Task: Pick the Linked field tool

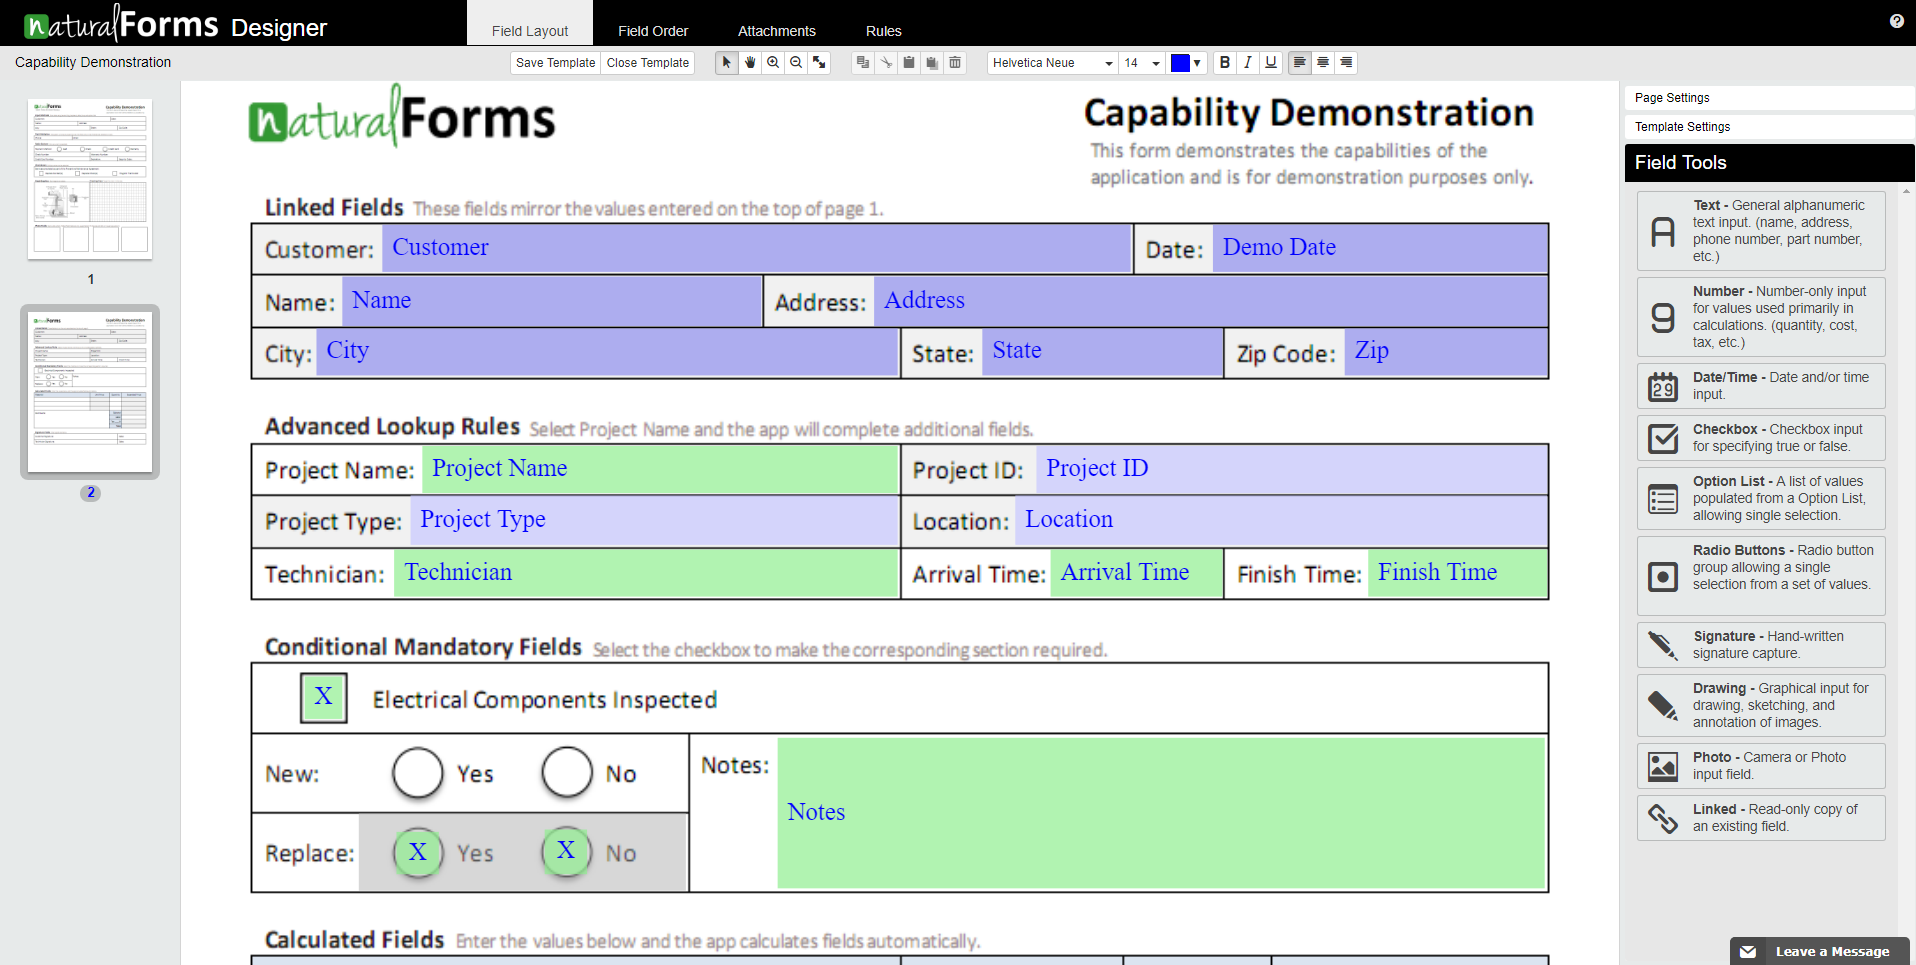Action: click(1761, 818)
